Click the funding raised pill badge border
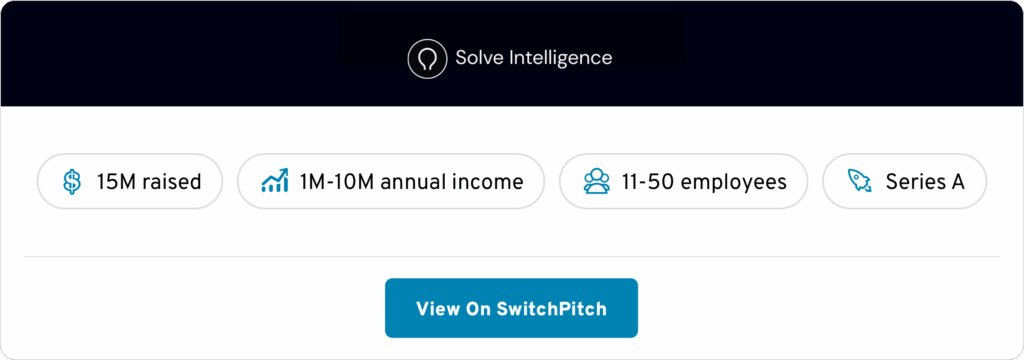This screenshot has height=360, width=1024. [130, 154]
